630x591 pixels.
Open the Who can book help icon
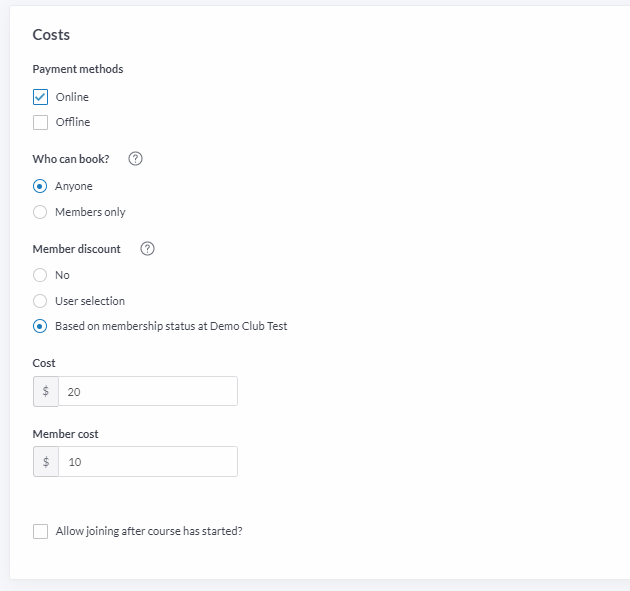pyautogui.click(x=135, y=159)
